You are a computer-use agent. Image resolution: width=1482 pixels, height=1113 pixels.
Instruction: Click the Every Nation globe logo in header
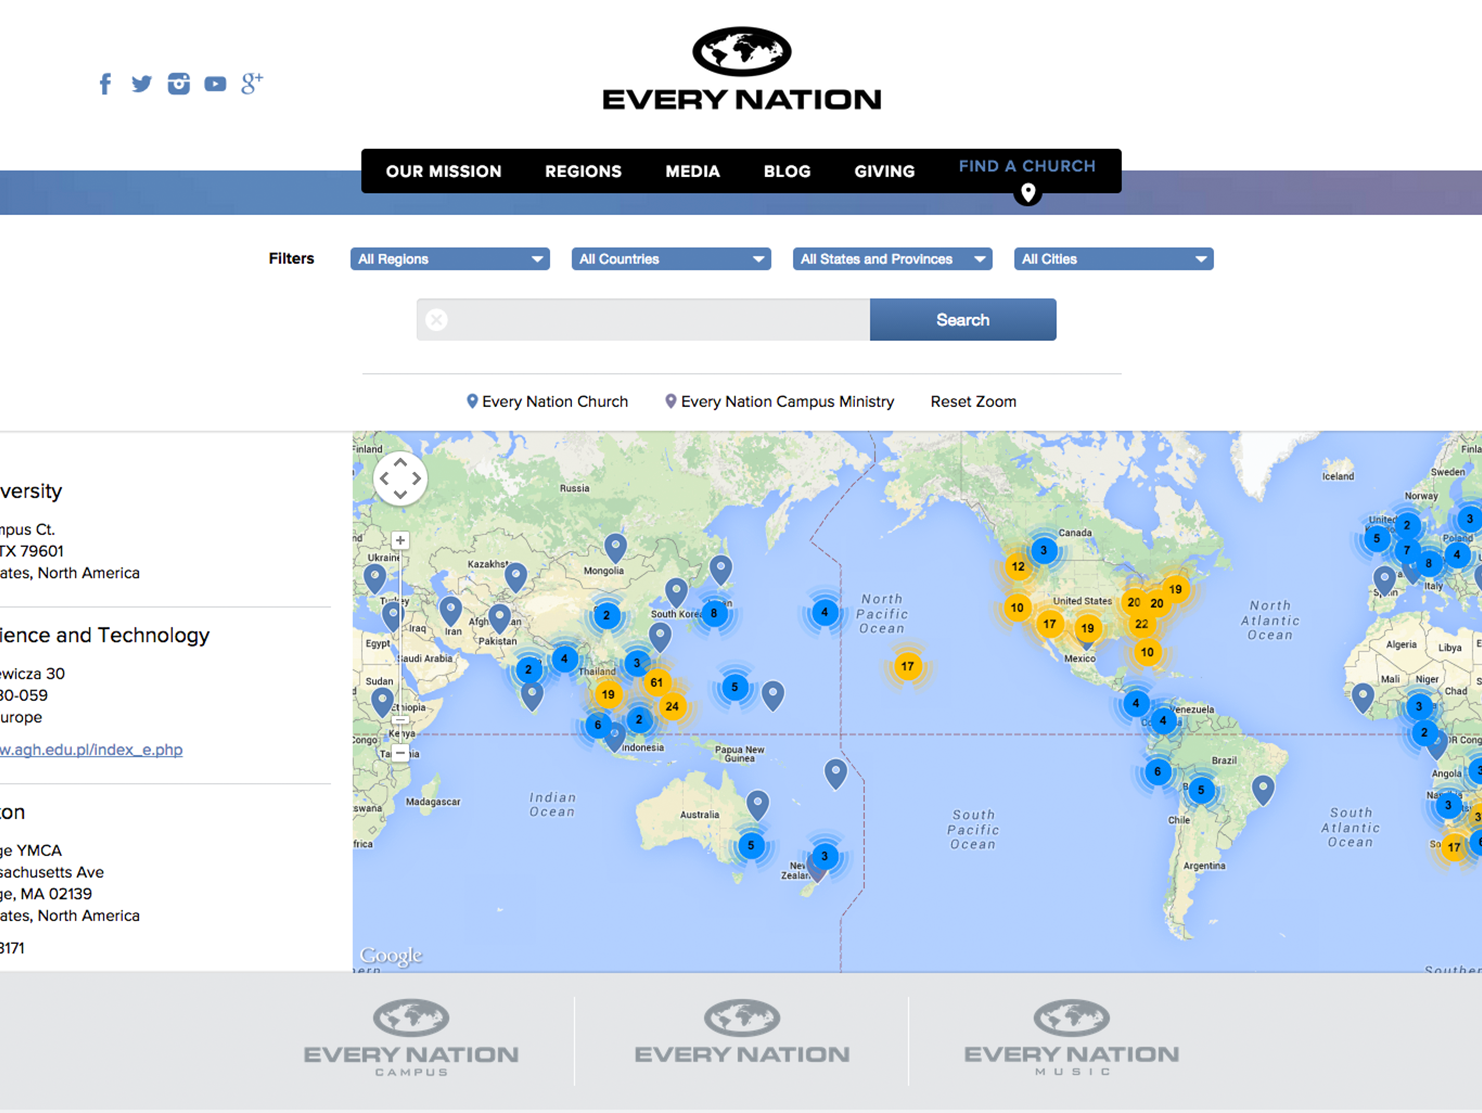coord(742,68)
